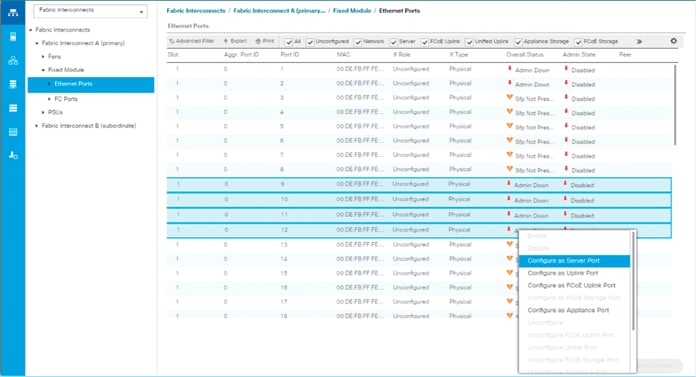
Task: Sort by the Admin State column header
Action: (579, 55)
